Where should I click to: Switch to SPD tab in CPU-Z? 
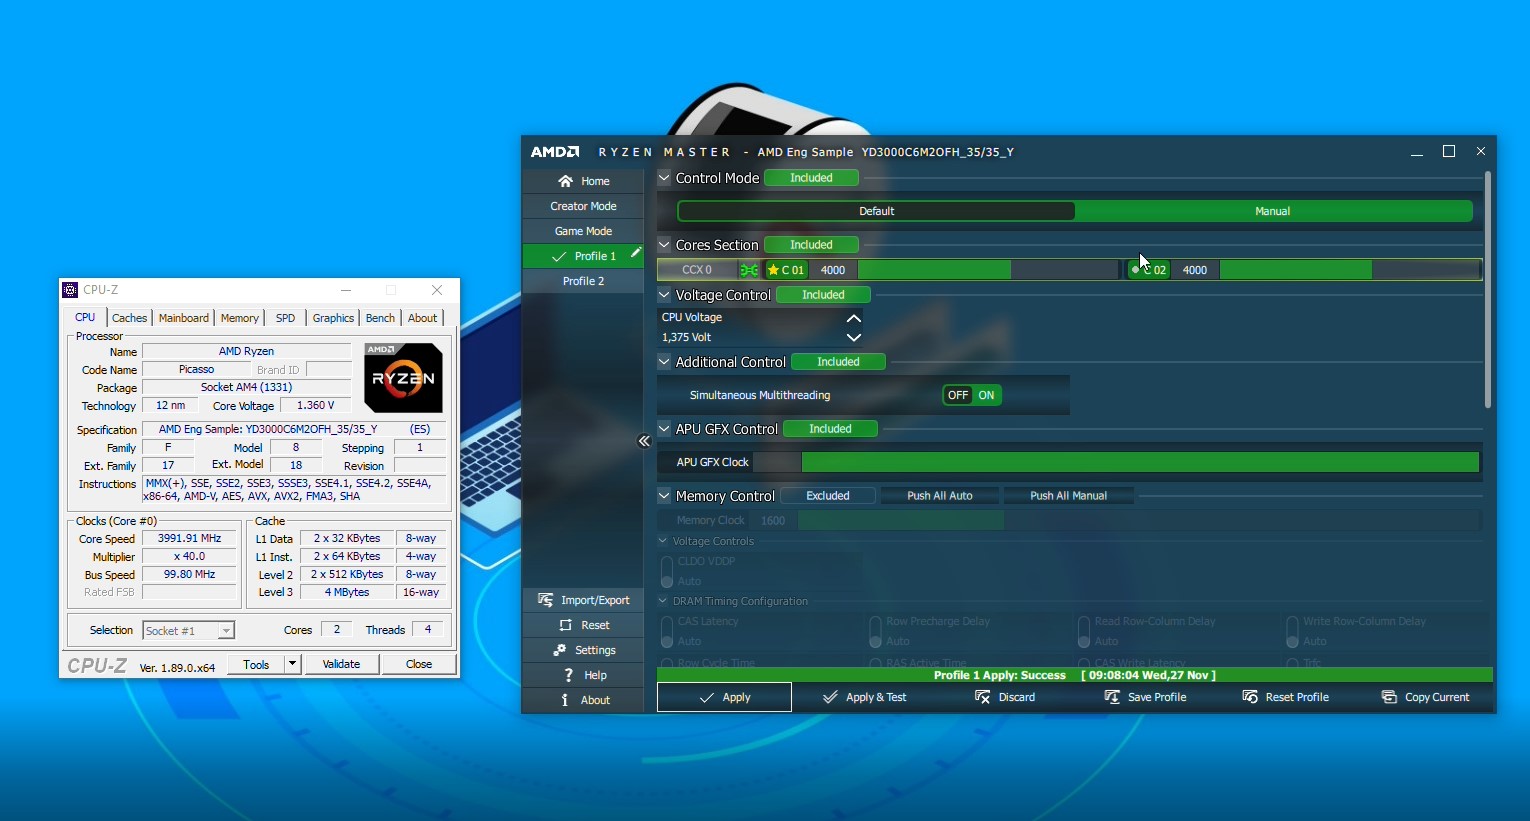pyautogui.click(x=285, y=318)
